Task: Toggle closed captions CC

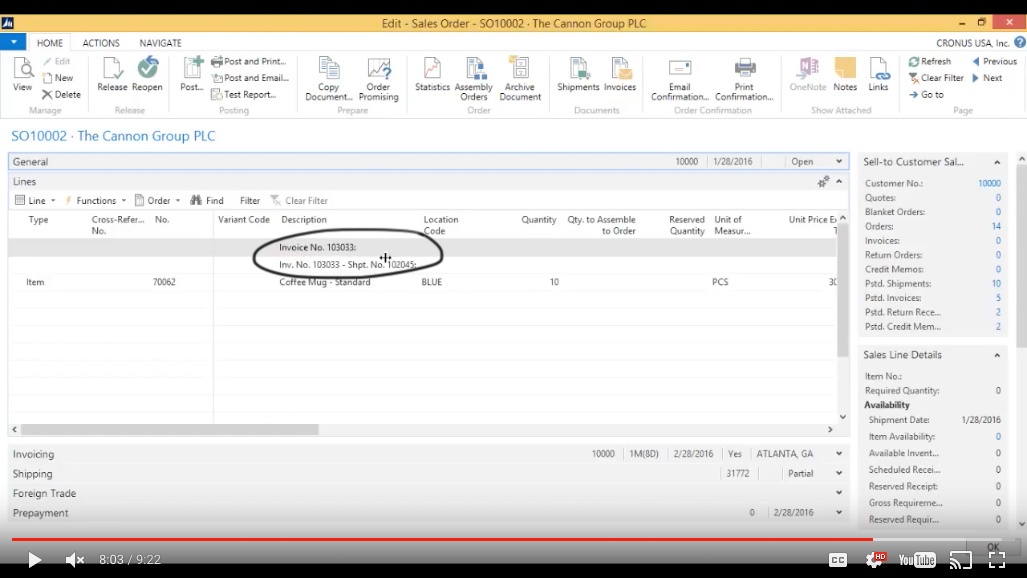Action: point(838,560)
